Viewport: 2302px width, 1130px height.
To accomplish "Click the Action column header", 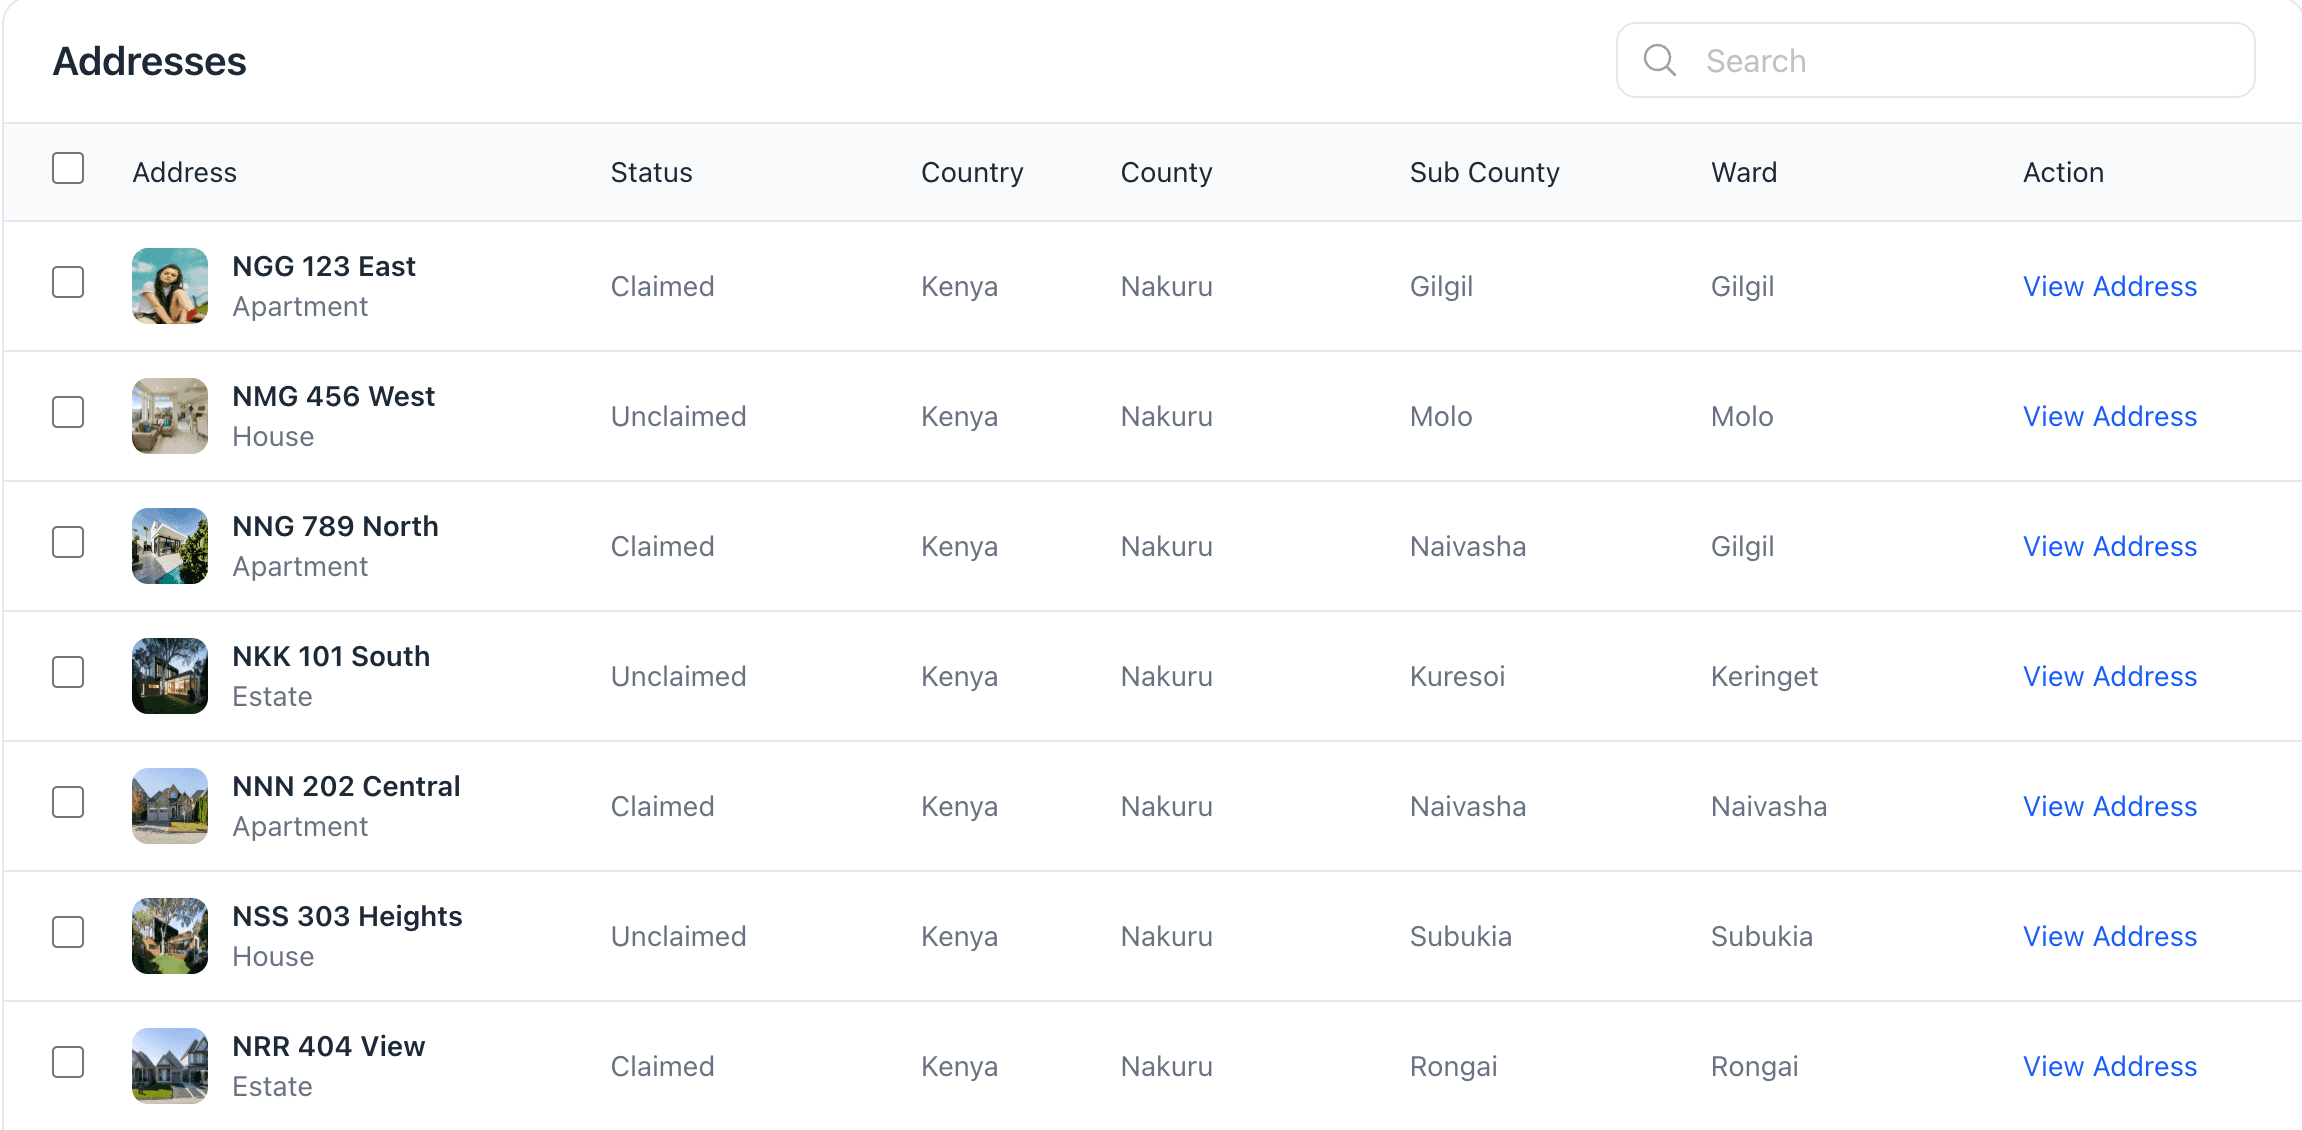I will (x=2063, y=173).
